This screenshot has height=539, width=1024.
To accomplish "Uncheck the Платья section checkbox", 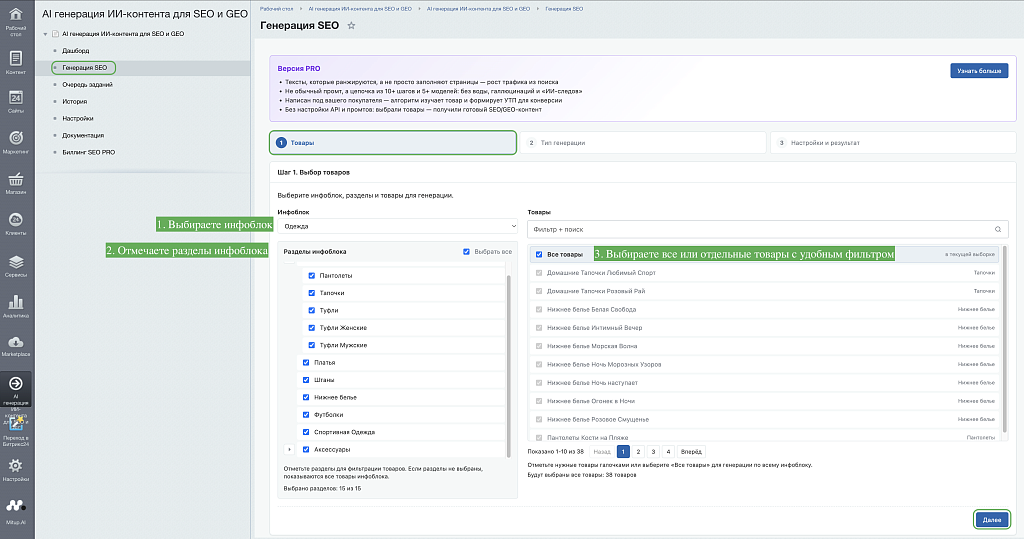I will pyautogui.click(x=306, y=363).
